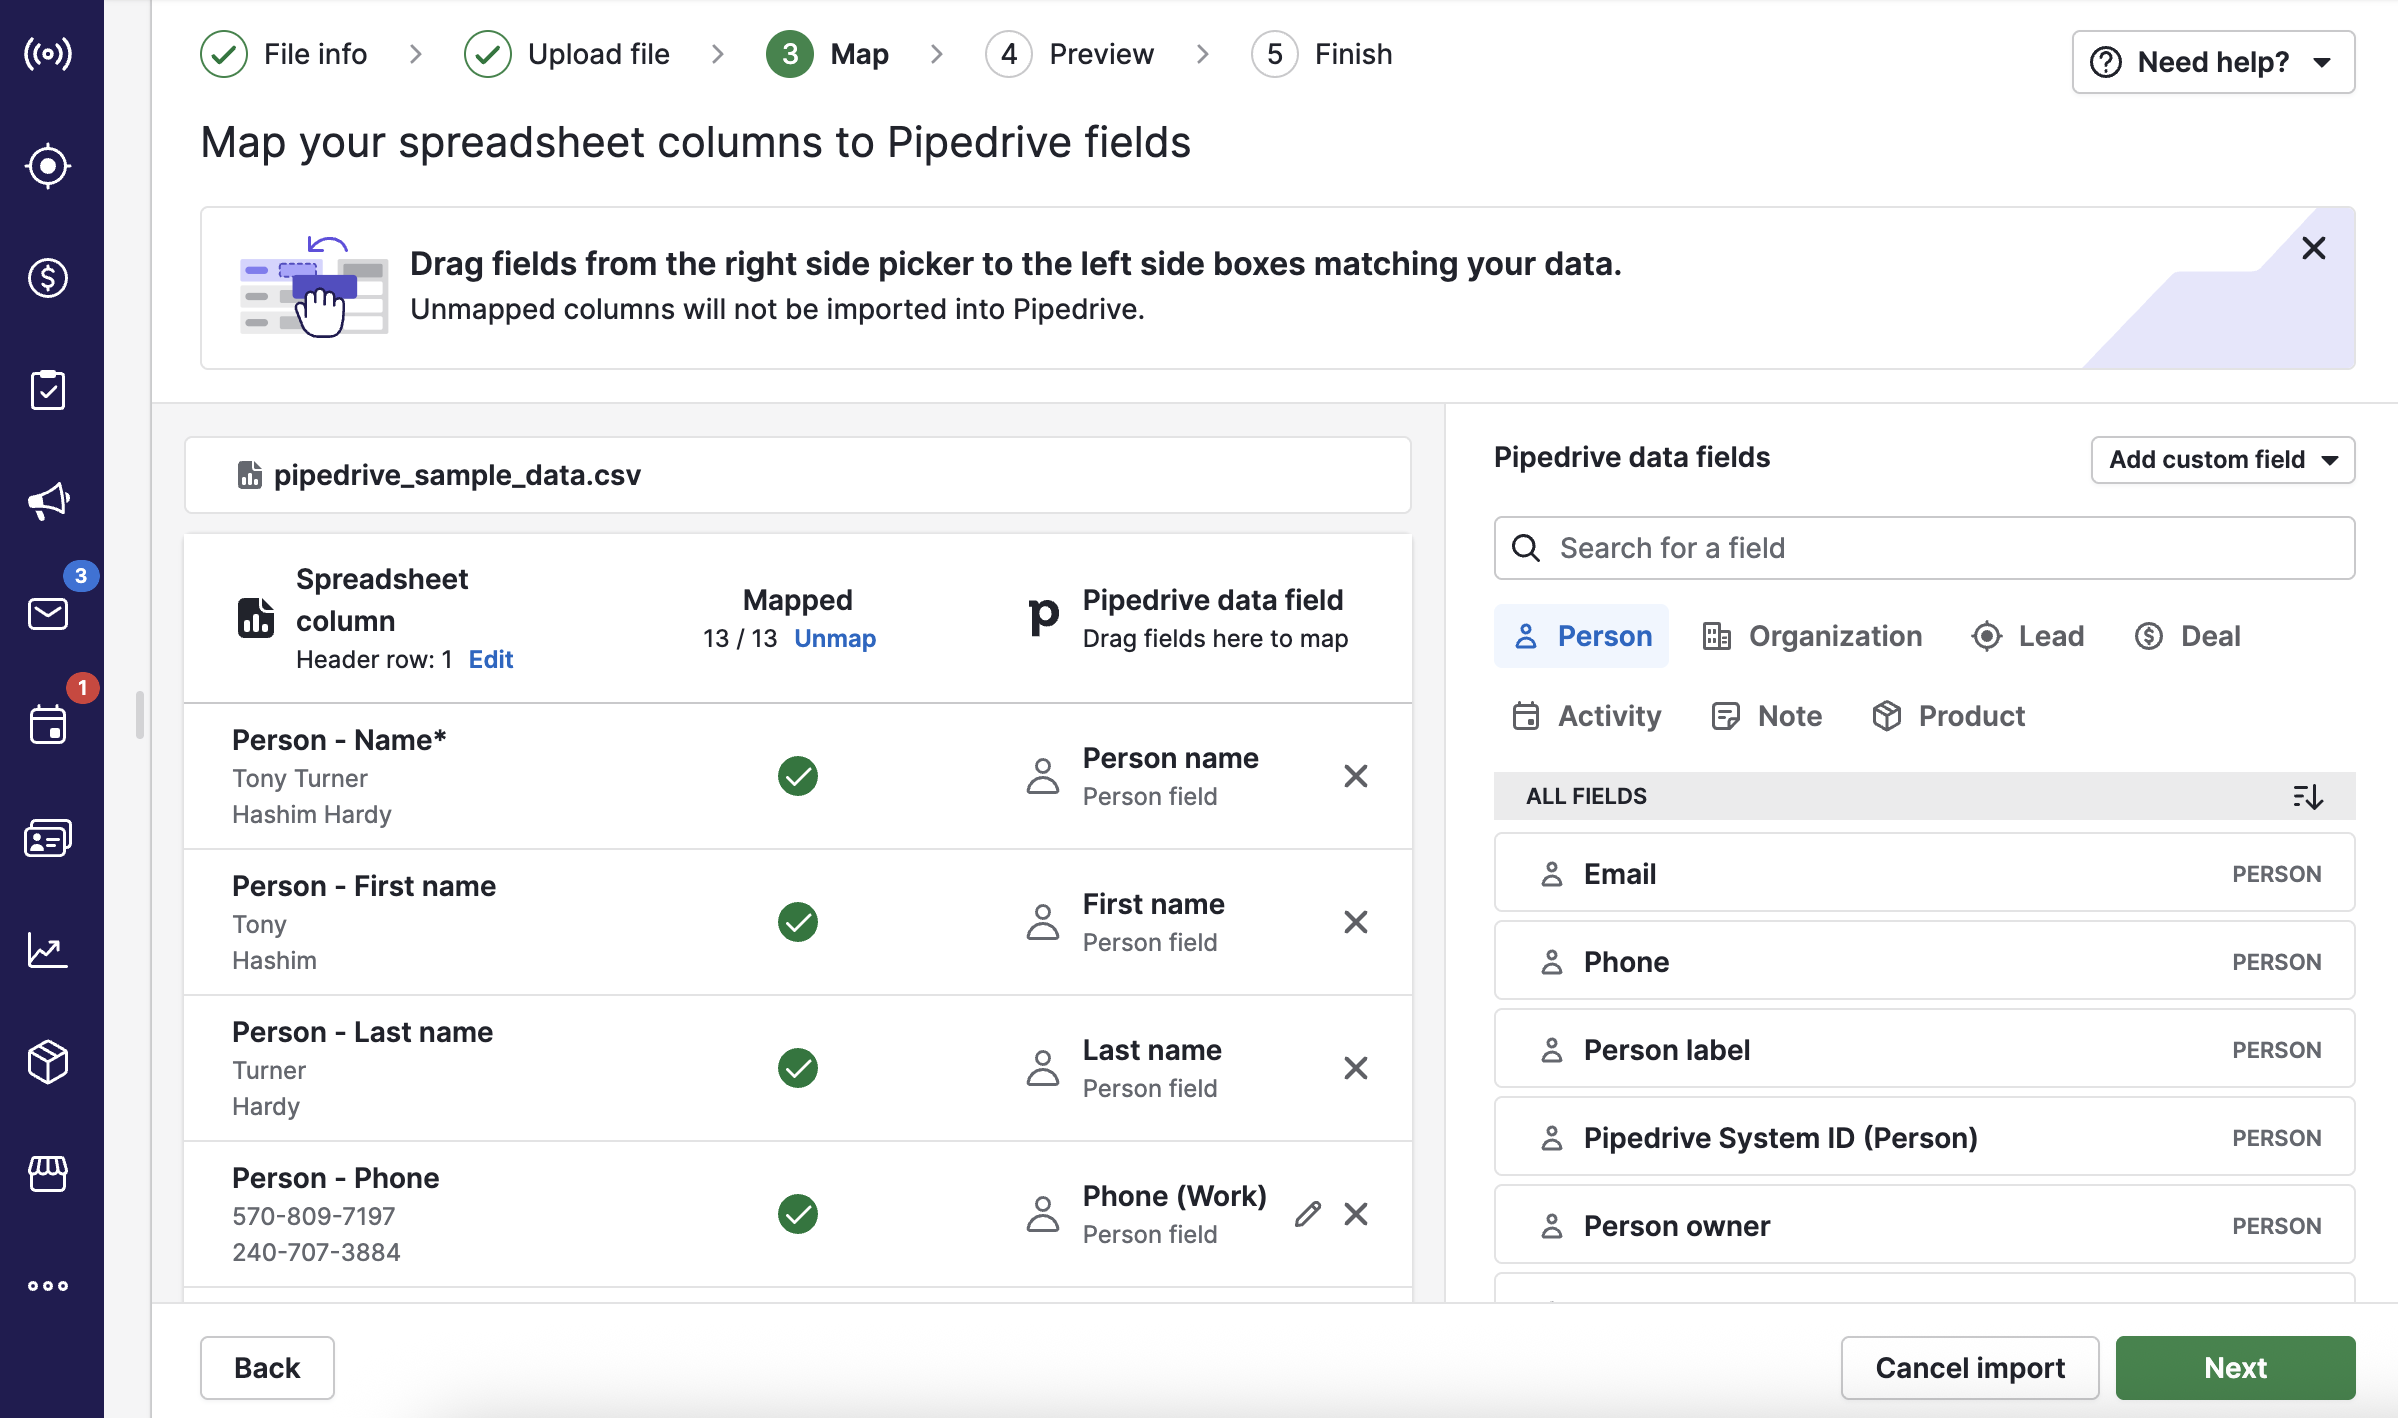
Task: Select the Lead fields tab
Action: pyautogui.click(x=2028, y=636)
